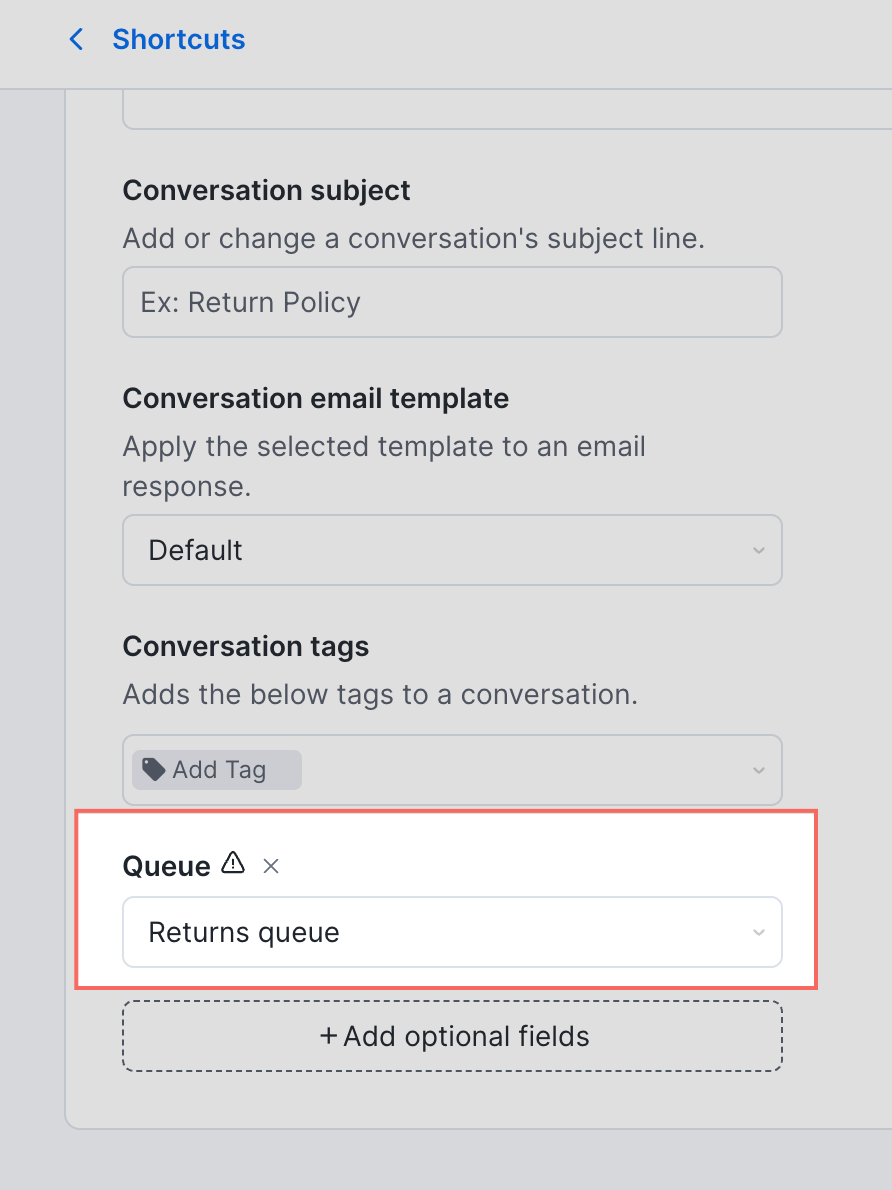Click the tags description text
This screenshot has width=892, height=1190.
(x=380, y=694)
